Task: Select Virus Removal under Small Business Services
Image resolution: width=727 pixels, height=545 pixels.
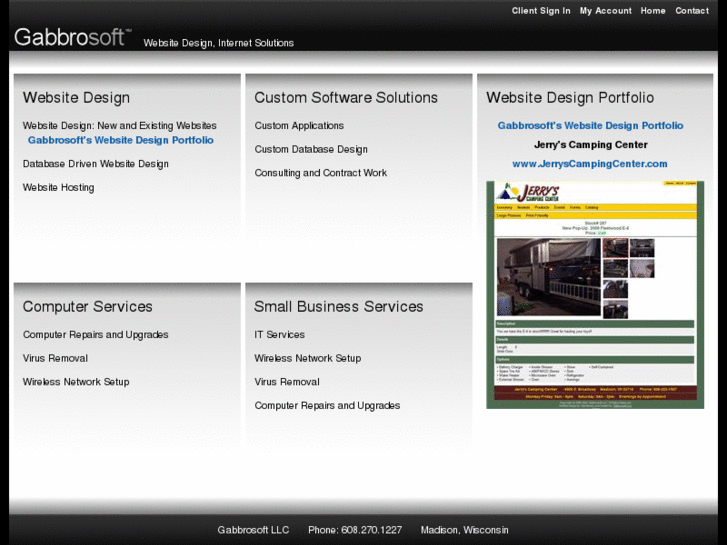Action: [287, 382]
